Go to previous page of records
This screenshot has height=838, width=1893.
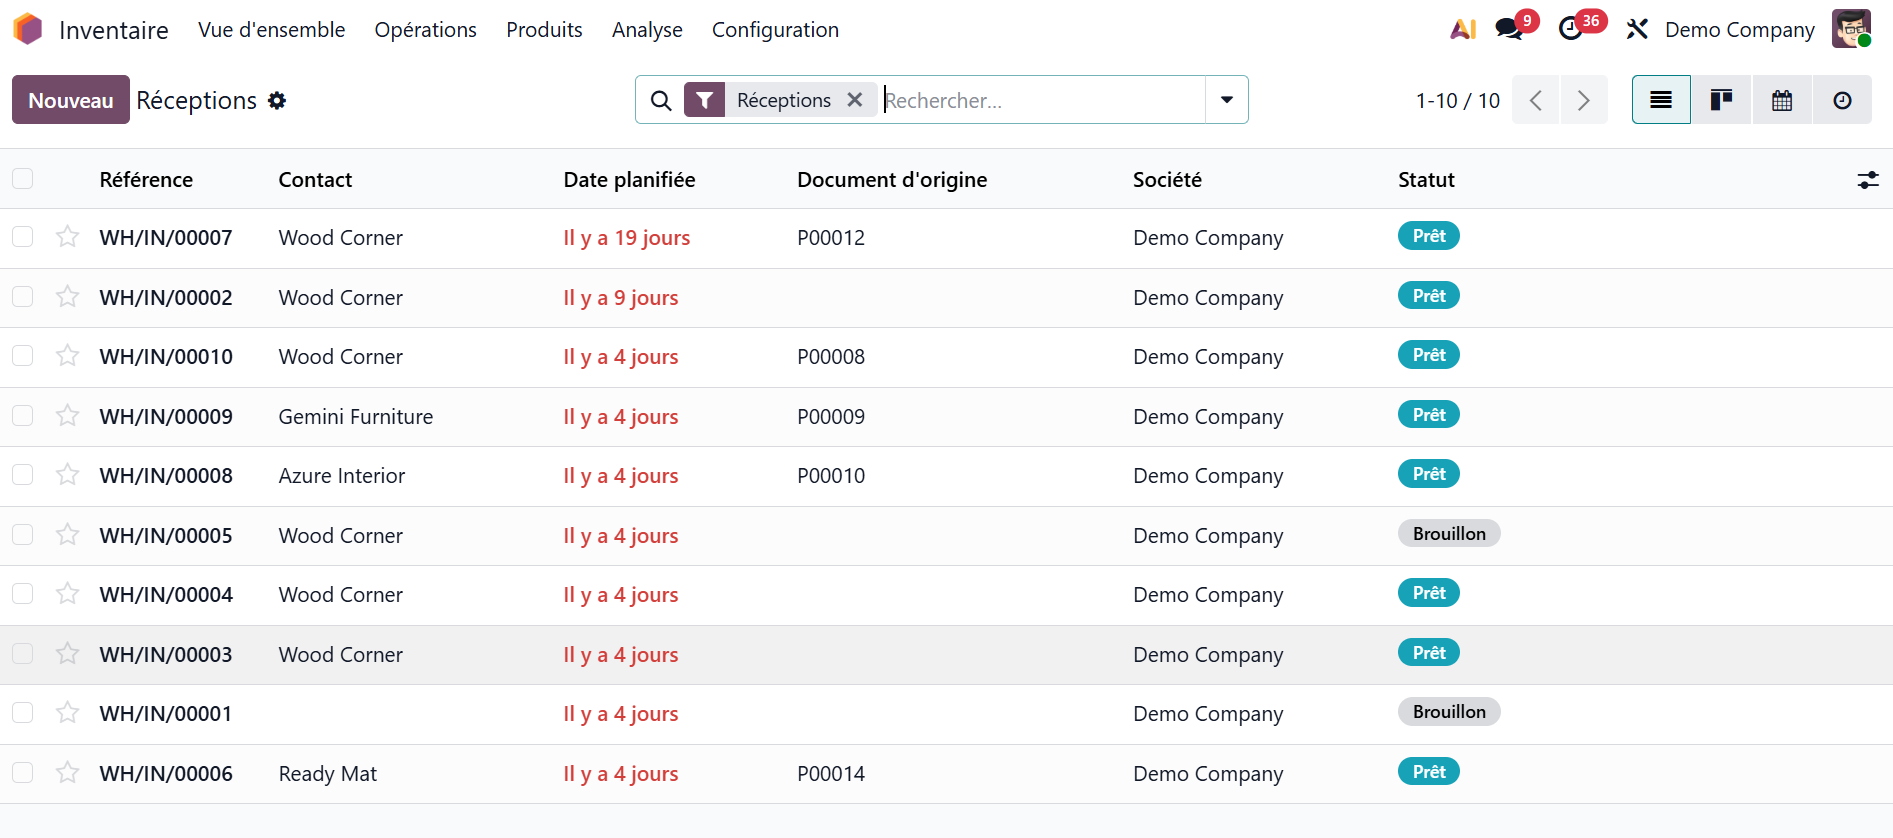(x=1536, y=100)
